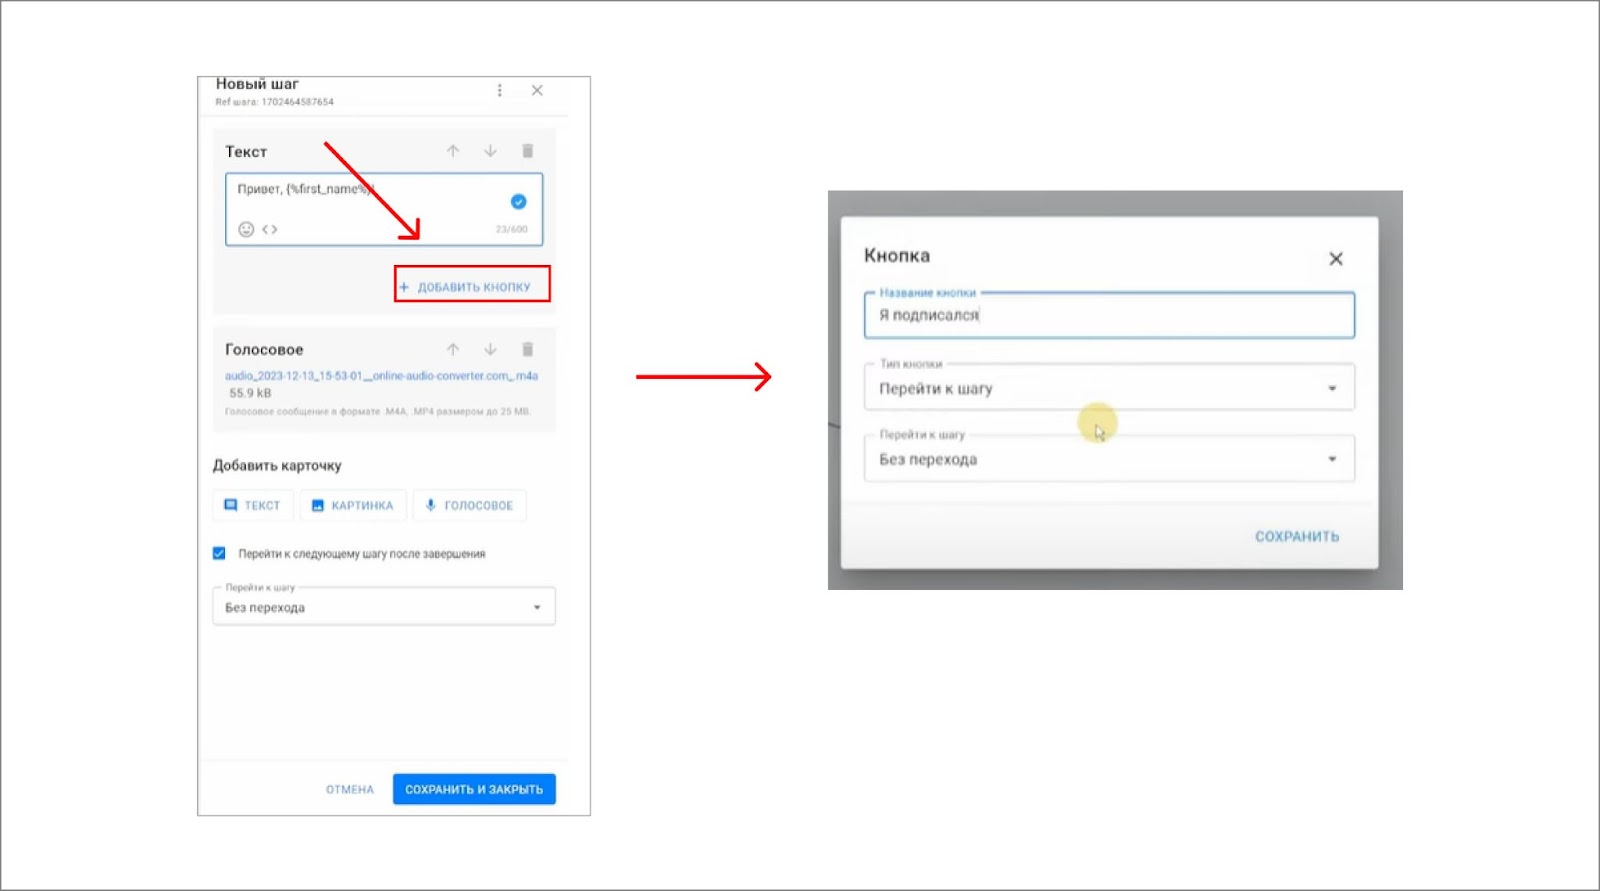Close the Новый шаг panel
Screen dimensions: 1600x891
537,90
